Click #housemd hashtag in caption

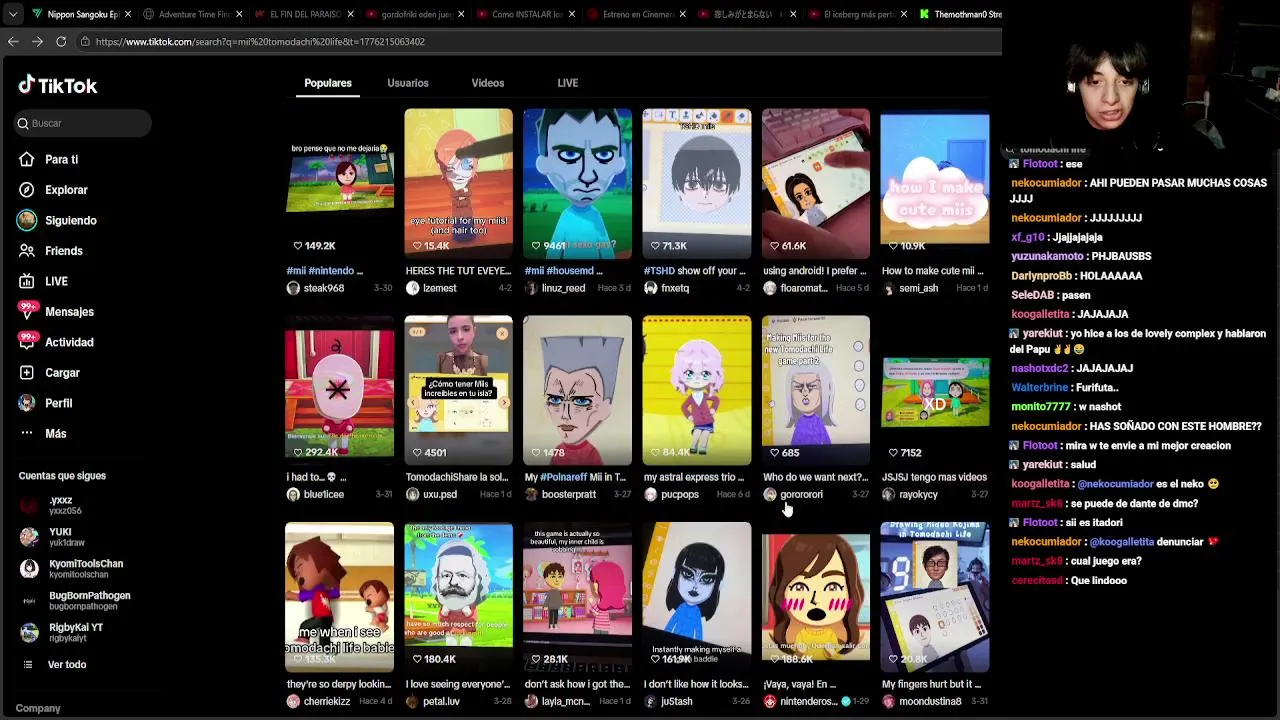tap(573, 271)
